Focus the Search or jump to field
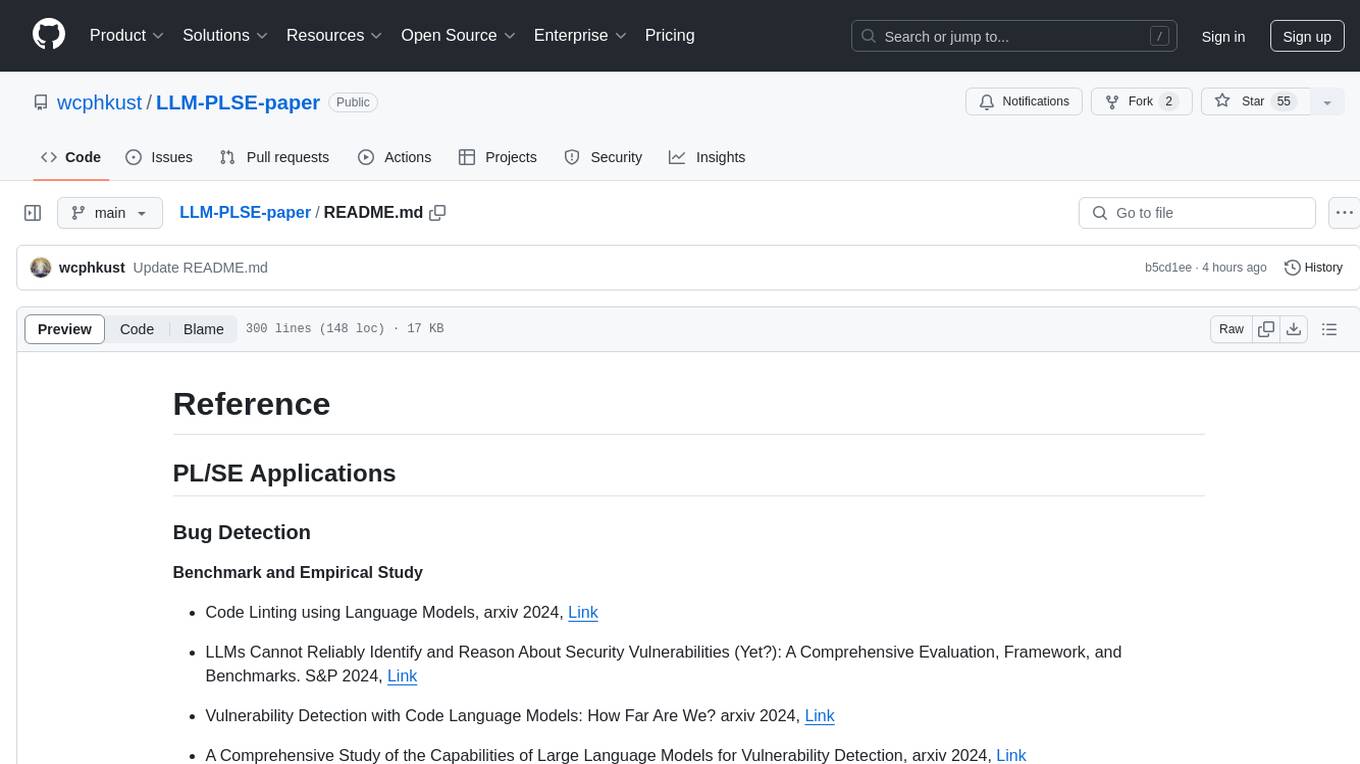The height and width of the screenshot is (764, 1360). [1015, 36]
